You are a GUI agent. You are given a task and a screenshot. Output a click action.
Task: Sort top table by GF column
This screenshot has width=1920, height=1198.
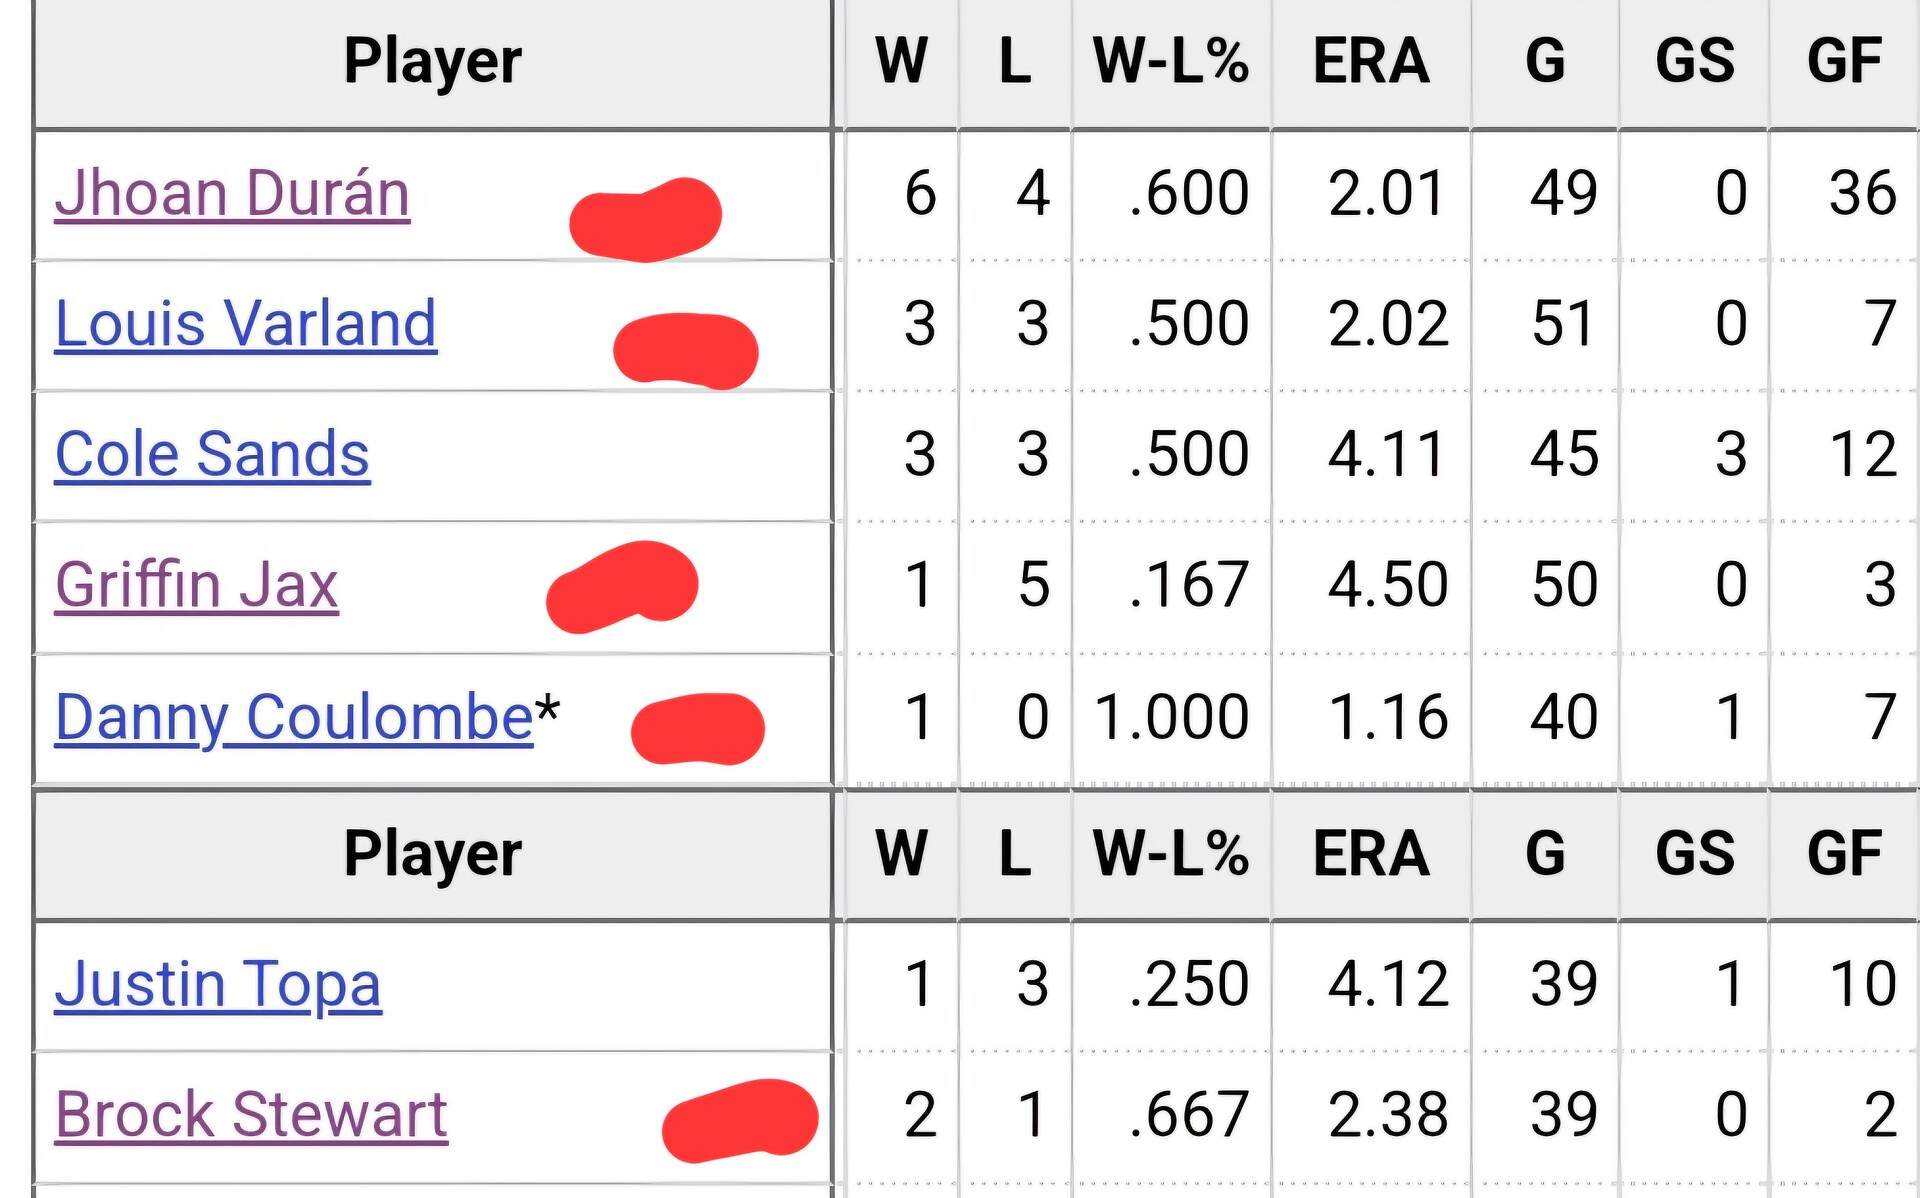point(1844,62)
